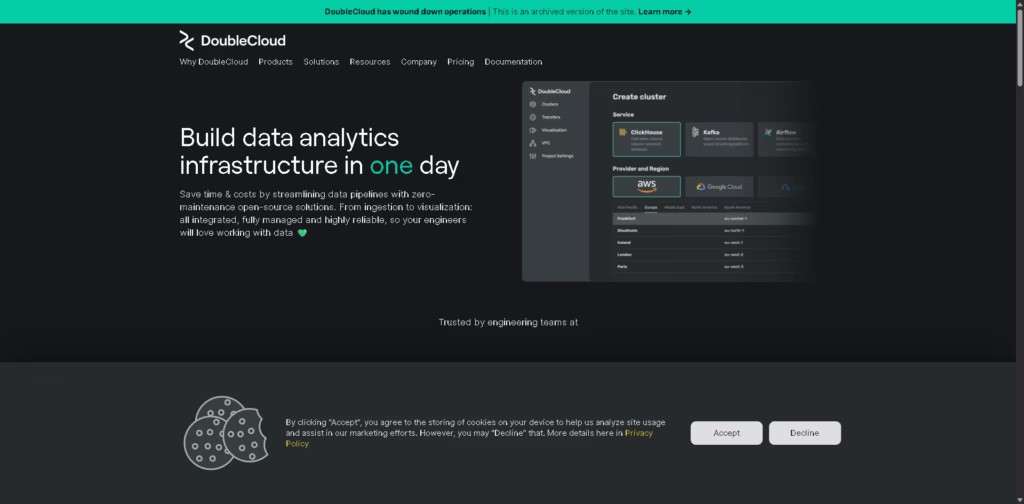Image resolution: width=1024 pixels, height=504 pixels.
Task: Choose the Google Cloud provider card
Action: [719, 186]
